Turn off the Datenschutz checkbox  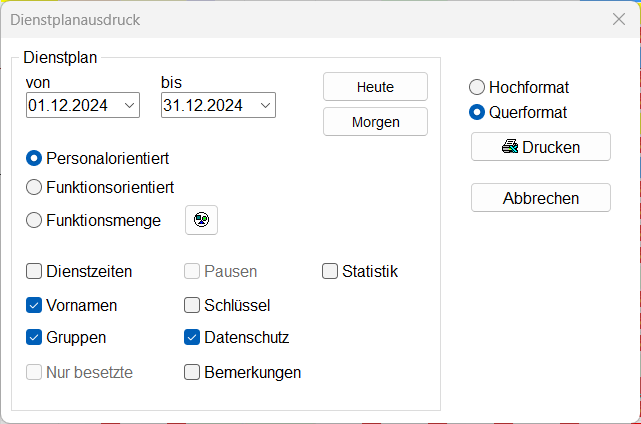tap(193, 338)
